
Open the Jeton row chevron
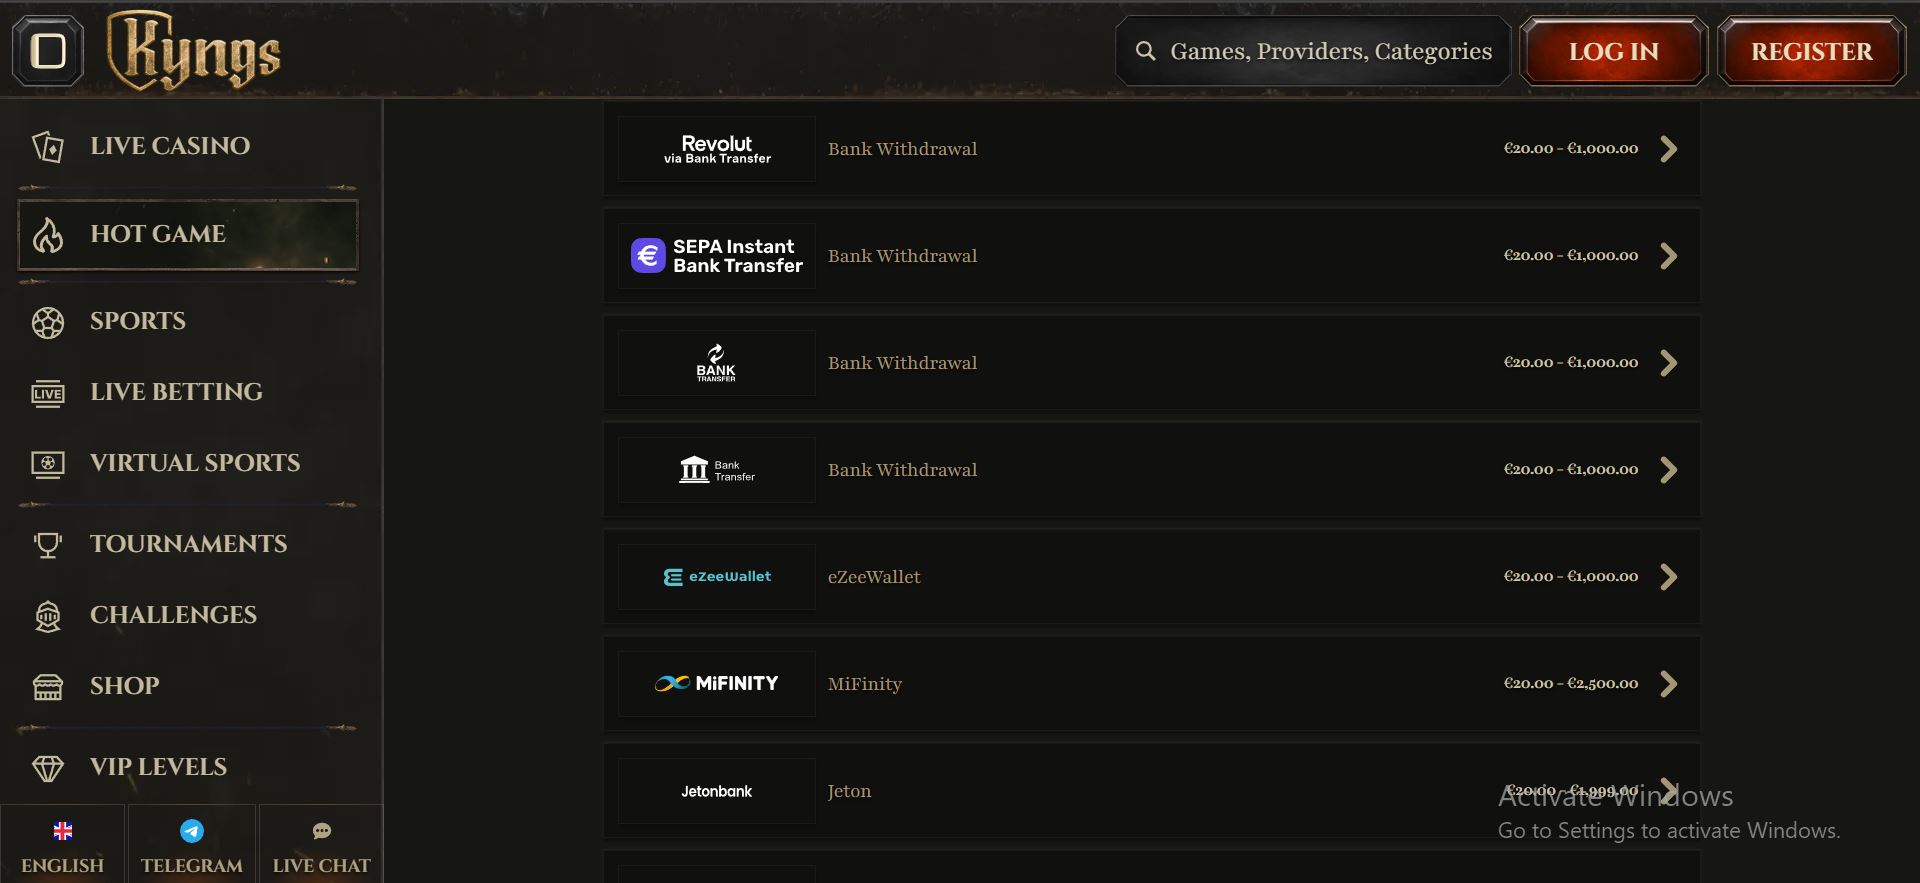pos(1668,790)
